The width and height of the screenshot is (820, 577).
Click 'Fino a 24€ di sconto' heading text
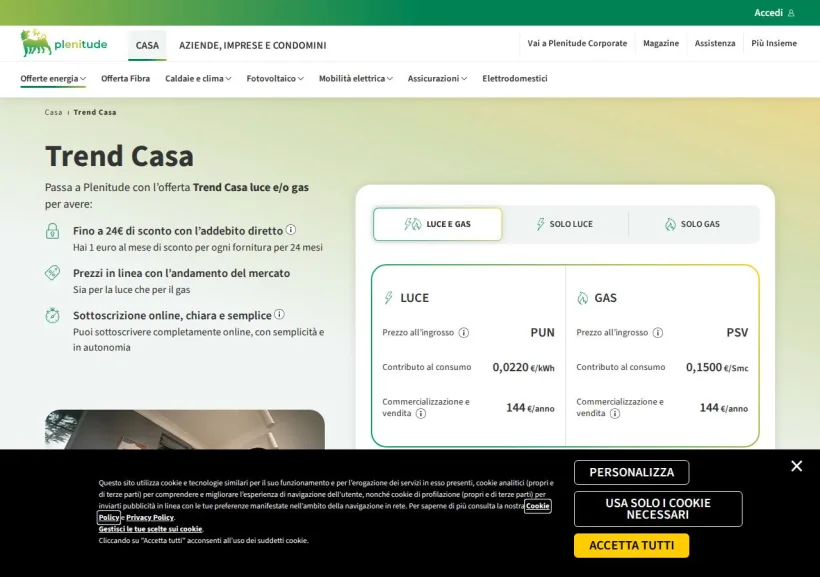[x=178, y=231]
